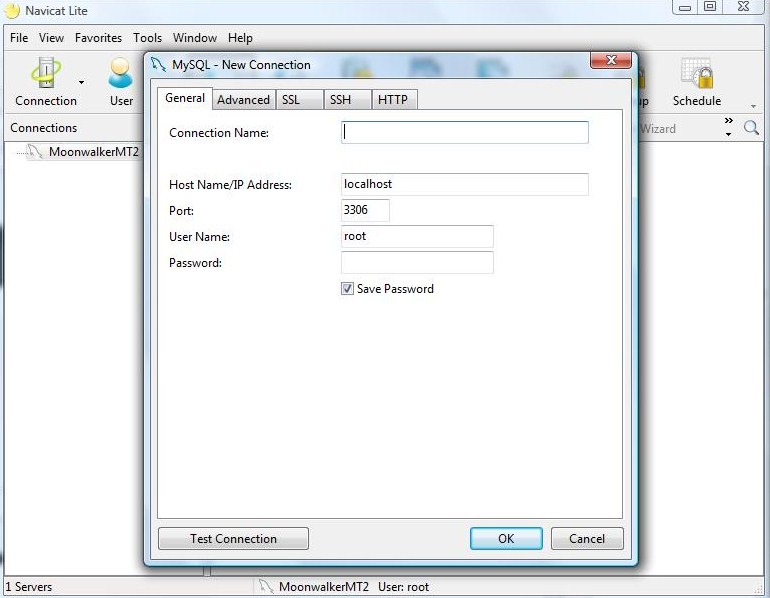Viewport: 770px width, 598px height.
Task: Confirm with the OK button
Action: pos(506,539)
